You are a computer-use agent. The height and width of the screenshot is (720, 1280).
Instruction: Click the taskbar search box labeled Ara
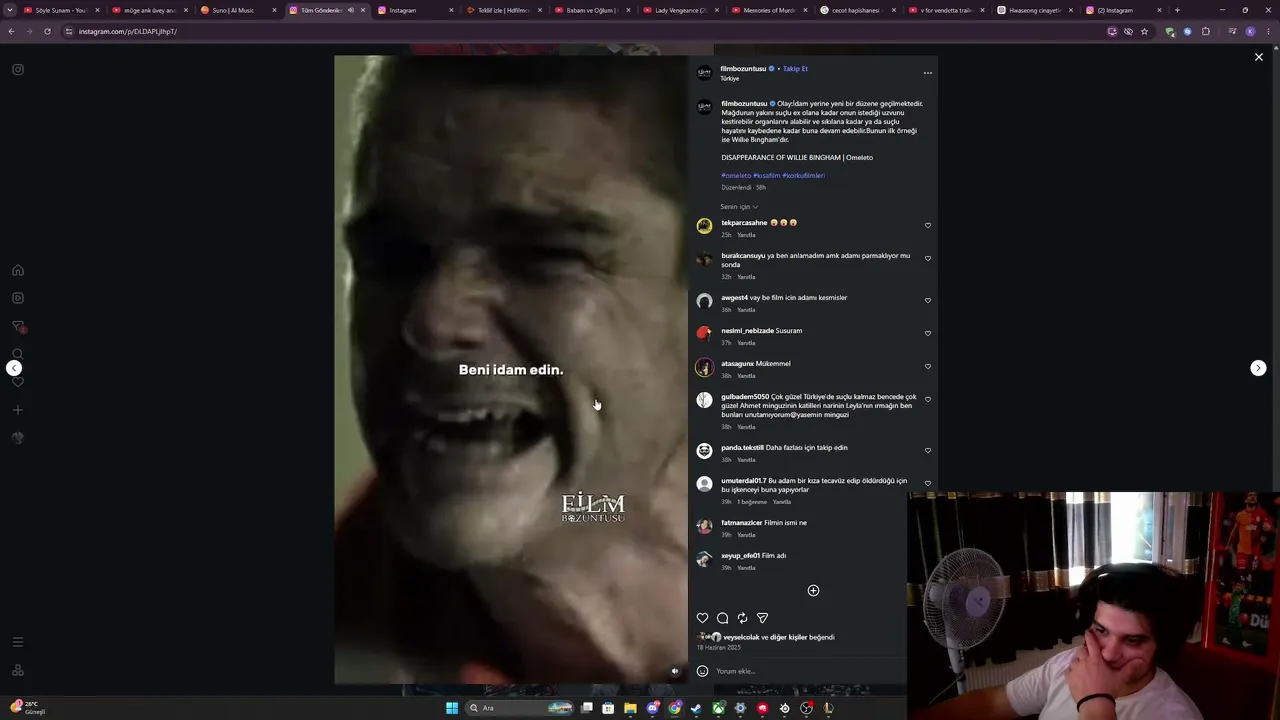[x=521, y=708]
